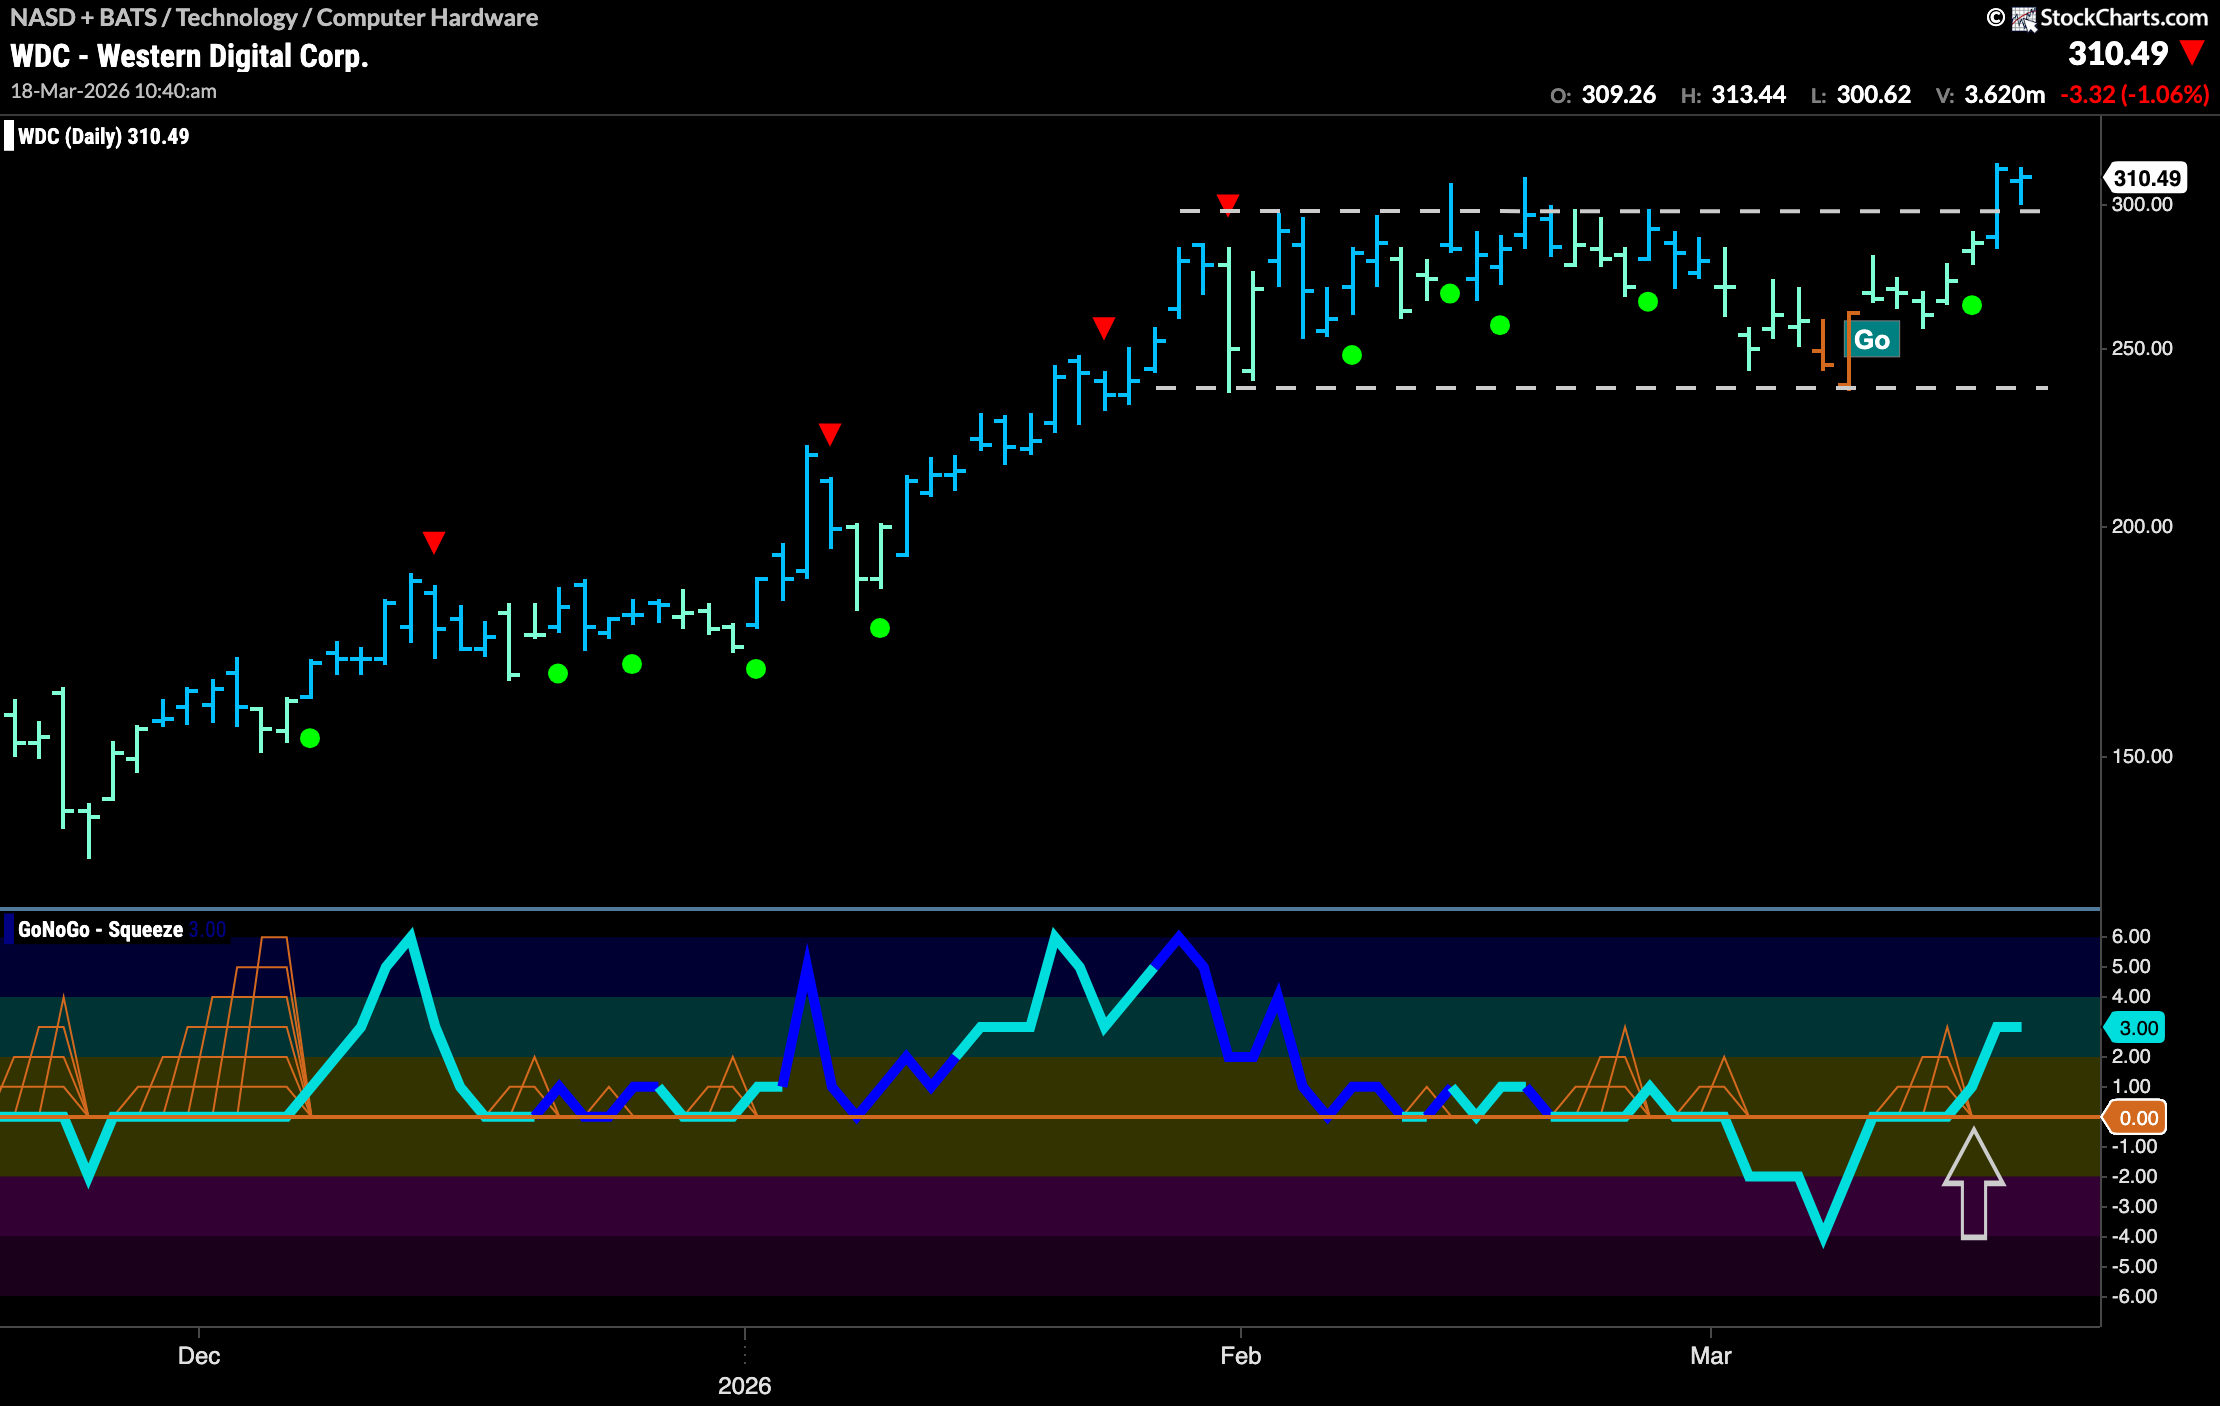Click the red triangle marker above the December high
The height and width of the screenshot is (1406, 2220).
(x=433, y=542)
